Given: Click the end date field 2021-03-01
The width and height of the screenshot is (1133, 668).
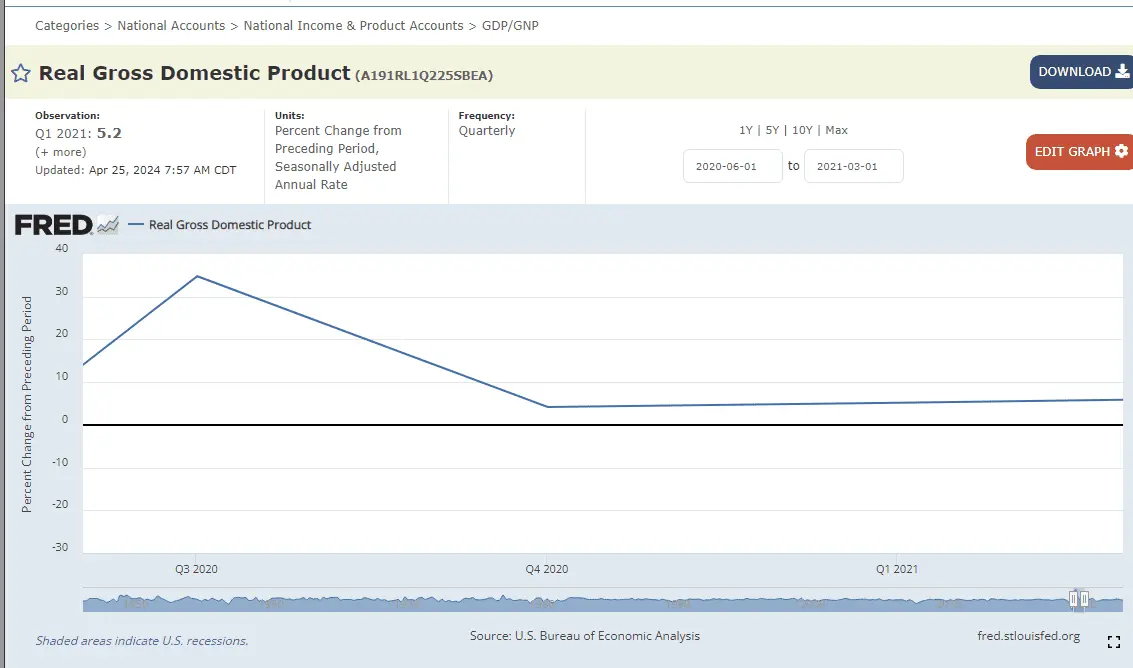Looking at the screenshot, I should coord(853,166).
